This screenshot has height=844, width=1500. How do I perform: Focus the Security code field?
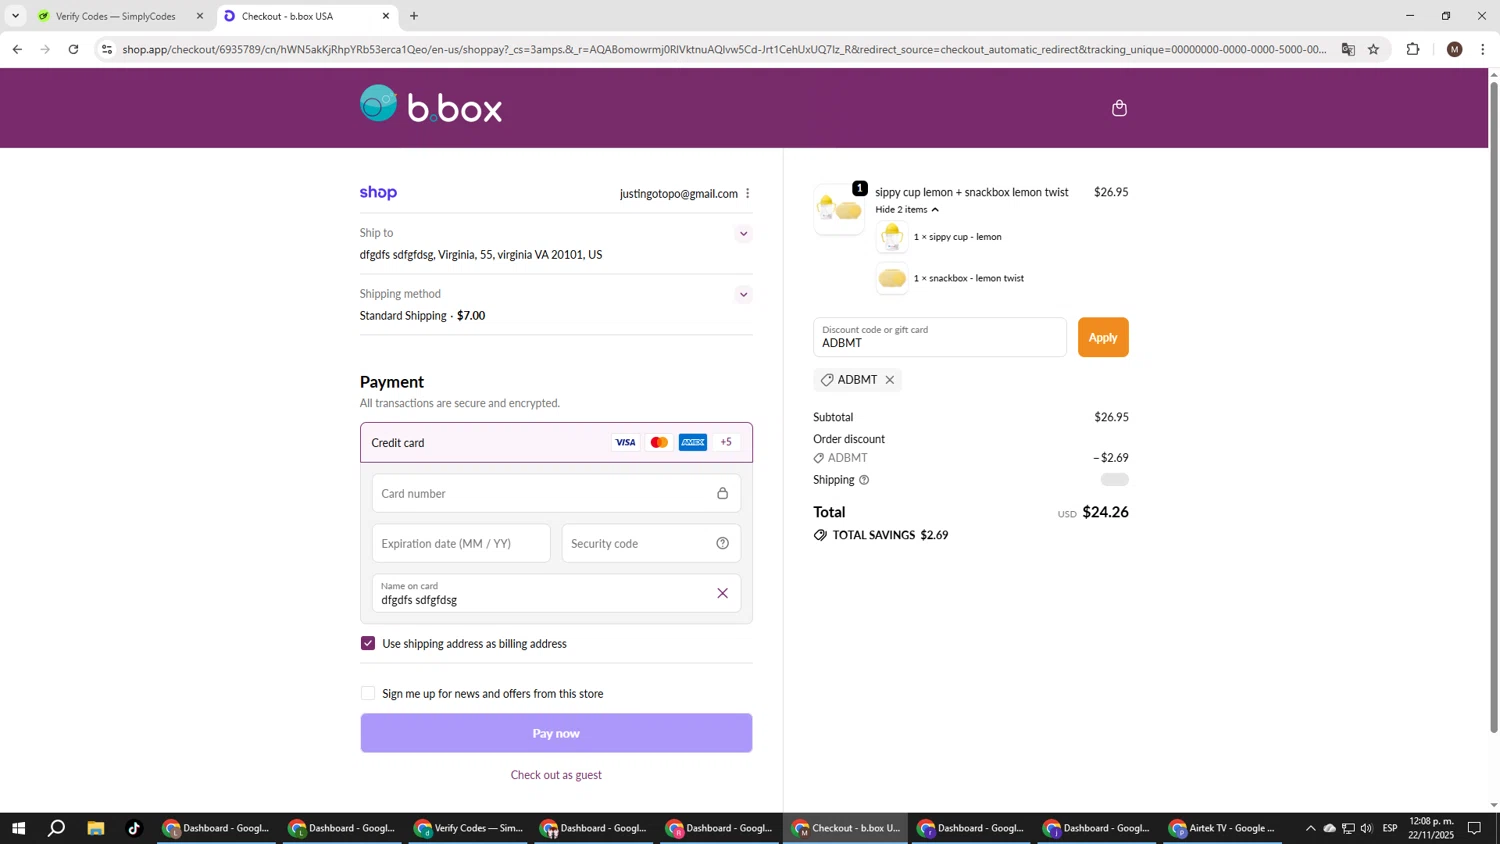pos(651,543)
